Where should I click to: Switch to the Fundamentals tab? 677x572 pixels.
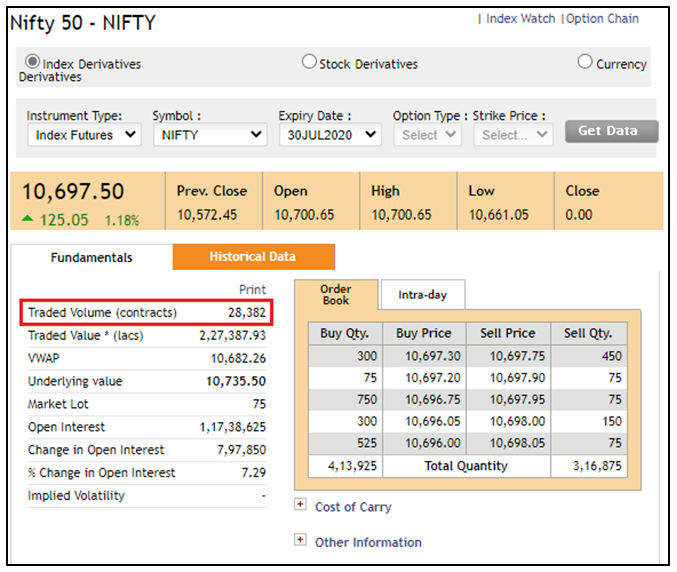coord(92,257)
